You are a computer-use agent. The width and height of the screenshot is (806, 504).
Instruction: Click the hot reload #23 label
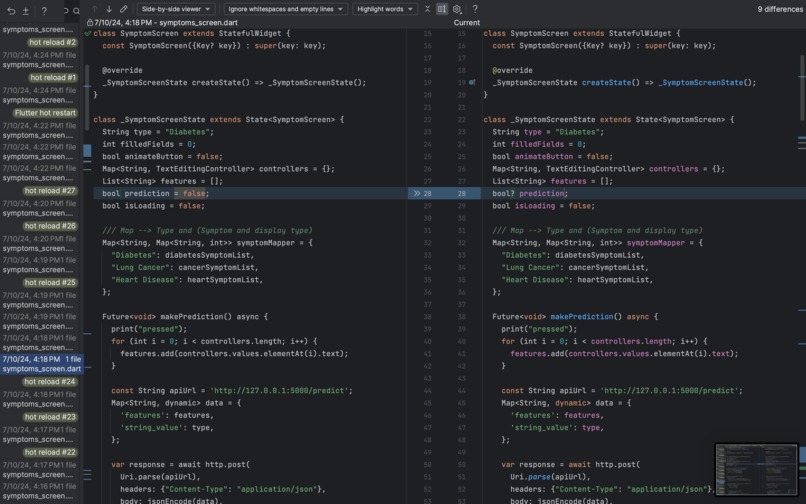[x=50, y=417]
